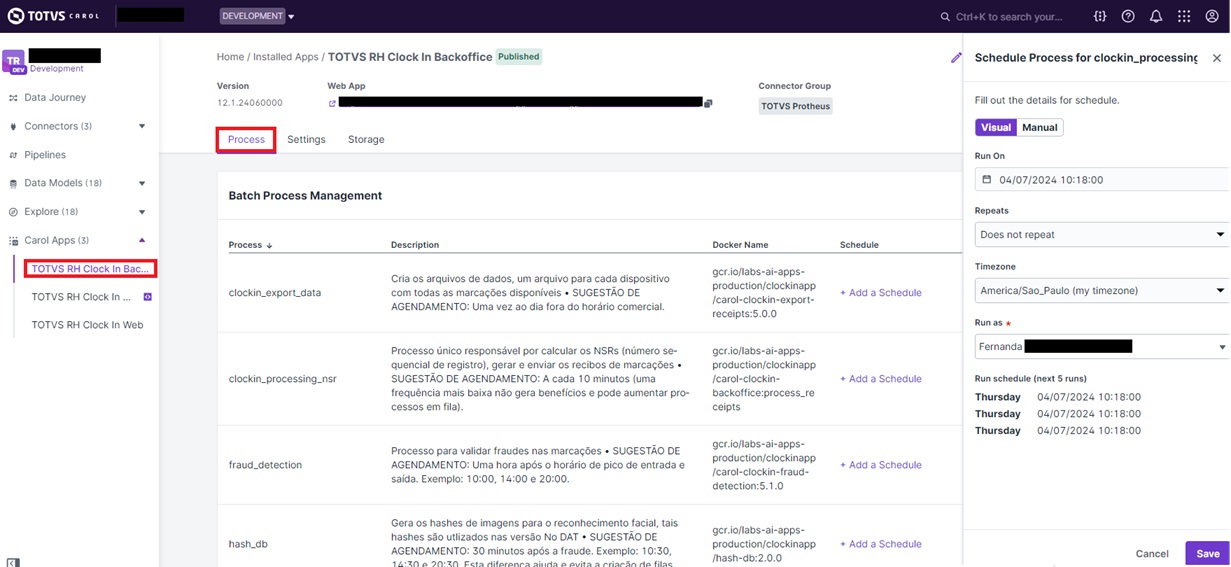Open the Repeats dropdown
This screenshot has height=567, width=1231.
[x=1102, y=234]
